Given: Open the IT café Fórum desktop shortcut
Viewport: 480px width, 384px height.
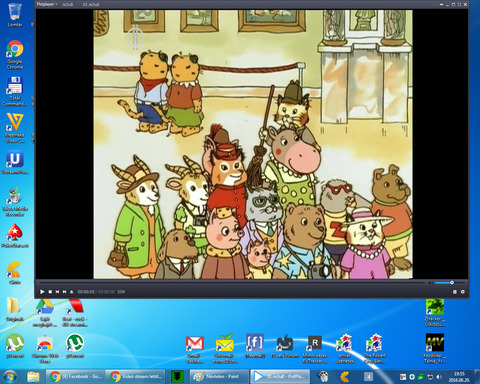Looking at the screenshot, I should click(285, 346).
